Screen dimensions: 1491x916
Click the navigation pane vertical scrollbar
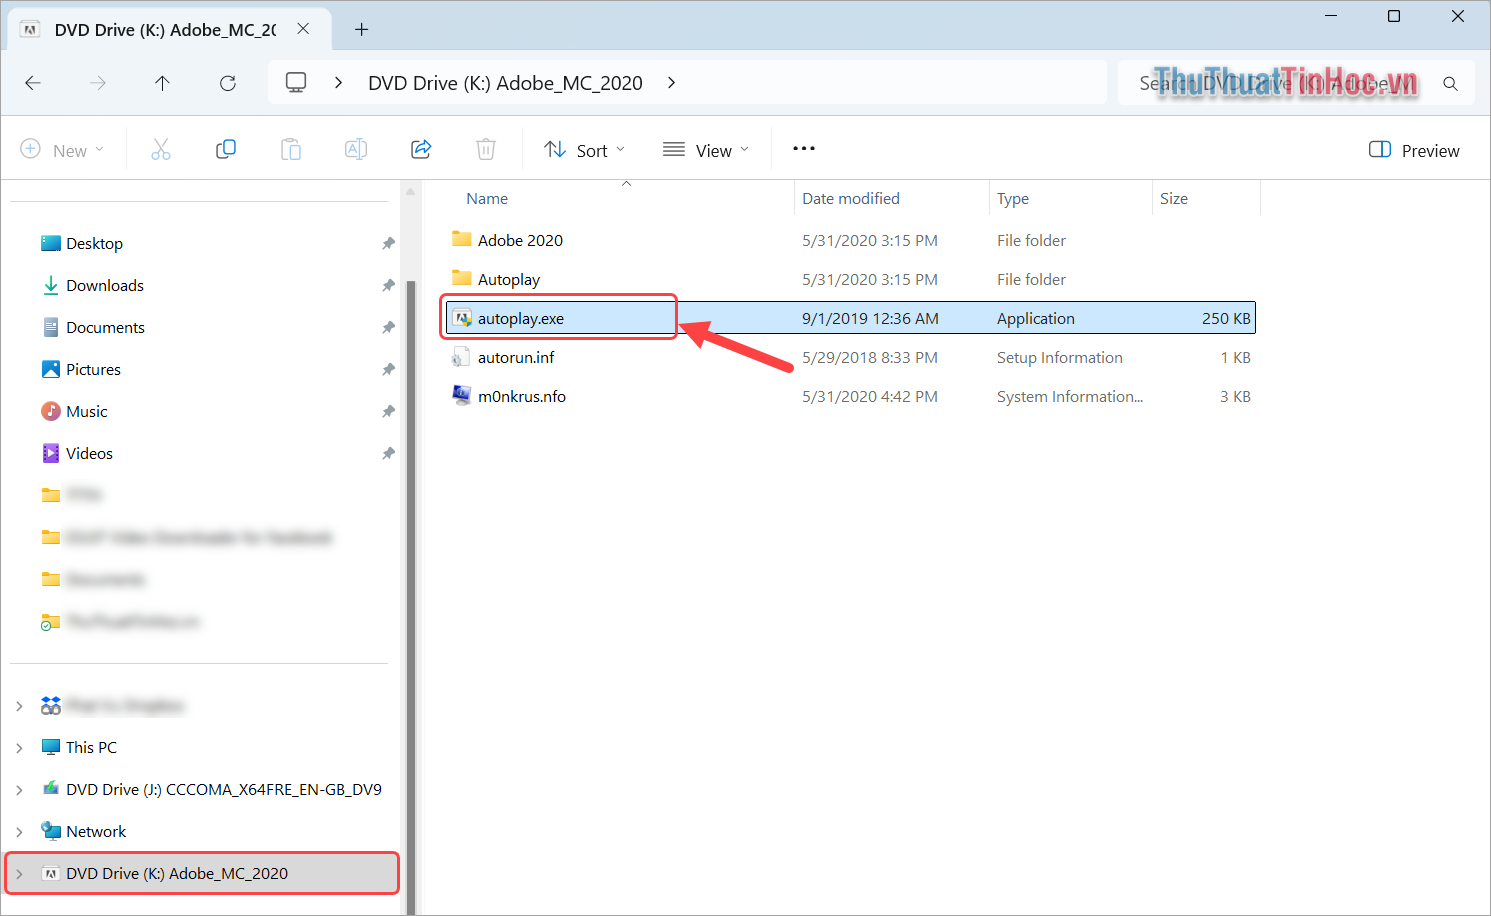tap(410, 596)
